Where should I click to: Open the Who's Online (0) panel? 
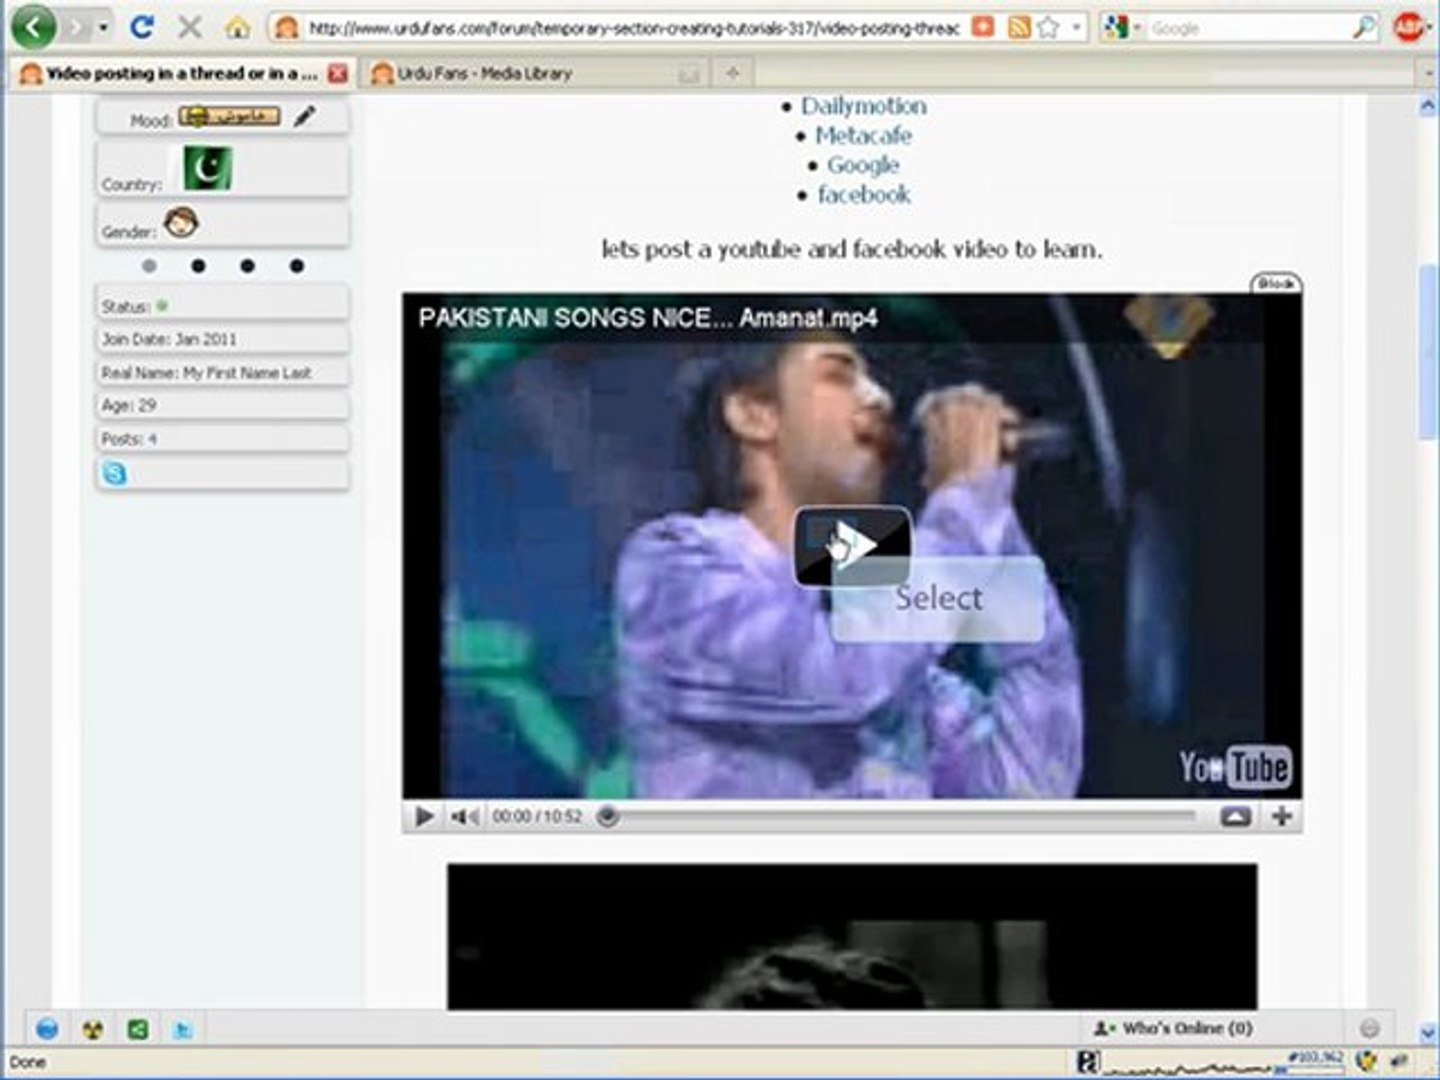pyautogui.click(x=1172, y=1028)
